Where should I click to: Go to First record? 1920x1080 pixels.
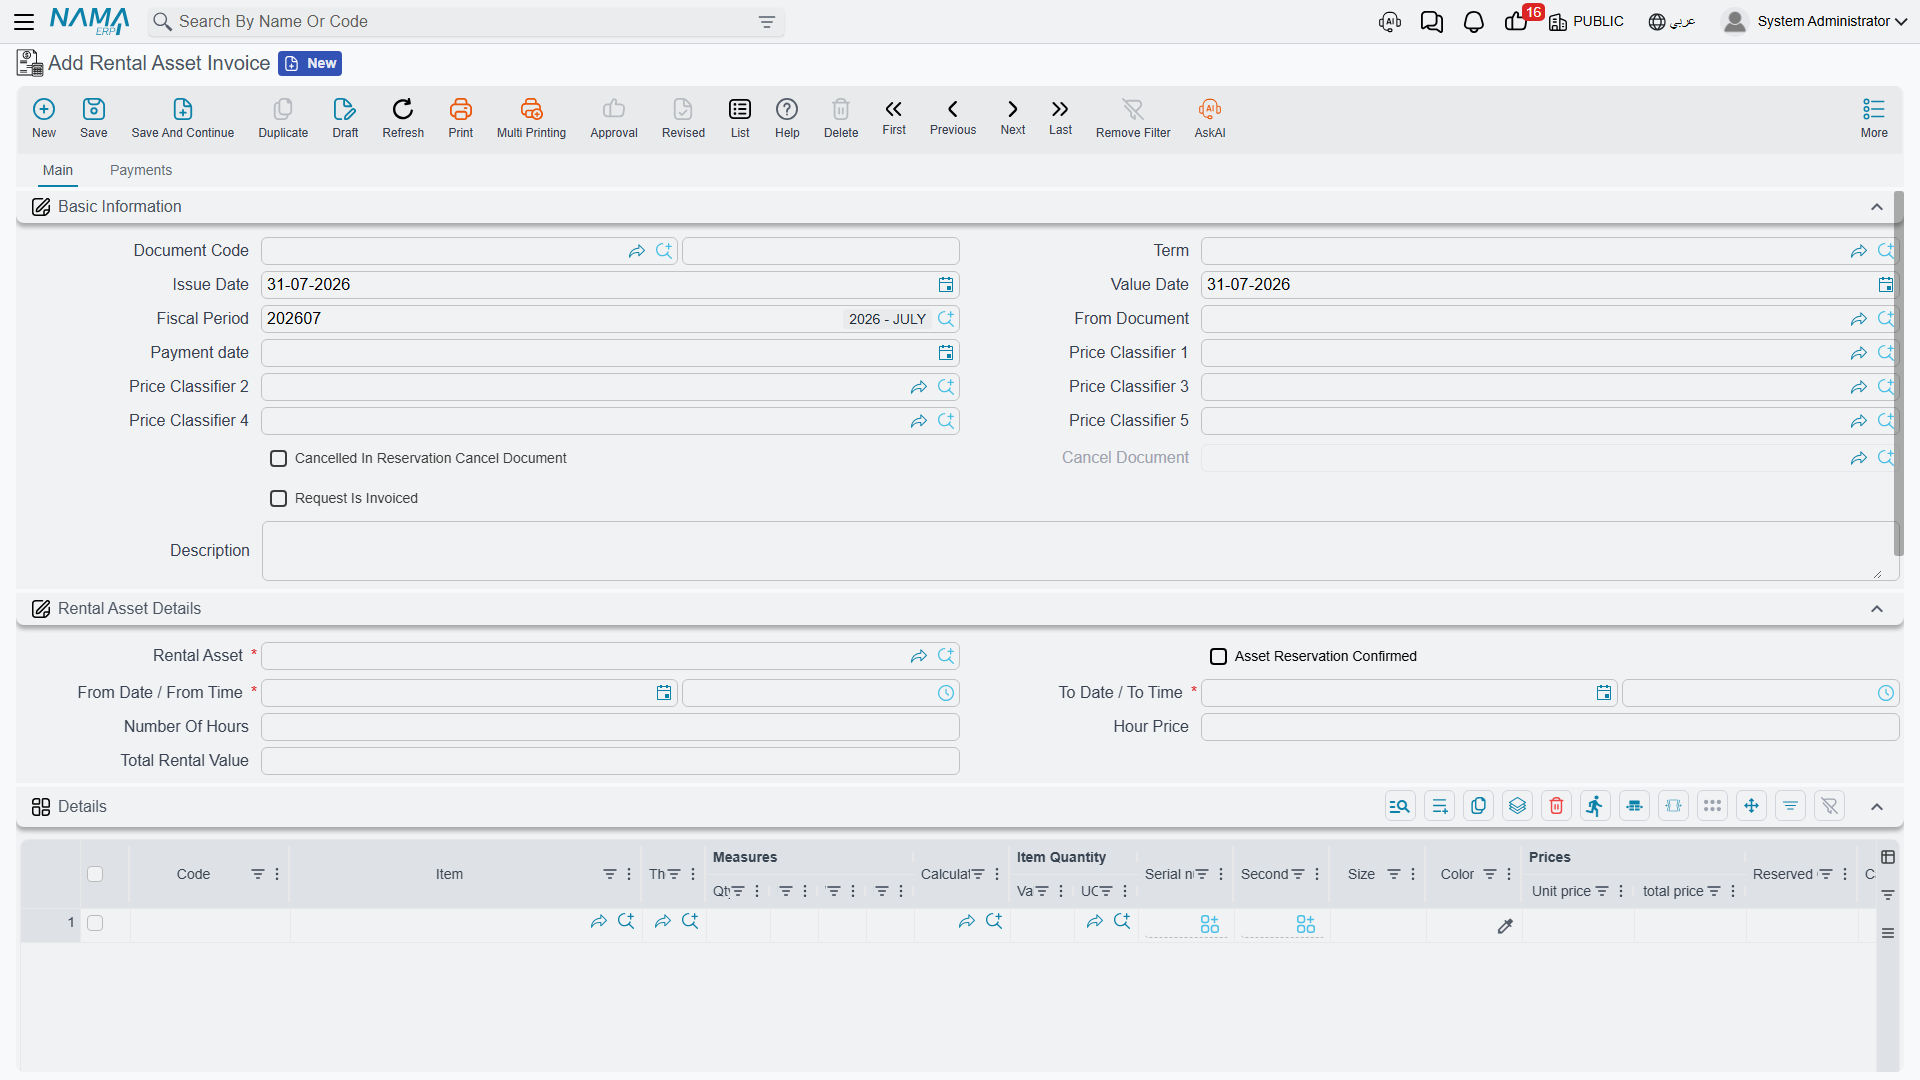click(x=894, y=116)
